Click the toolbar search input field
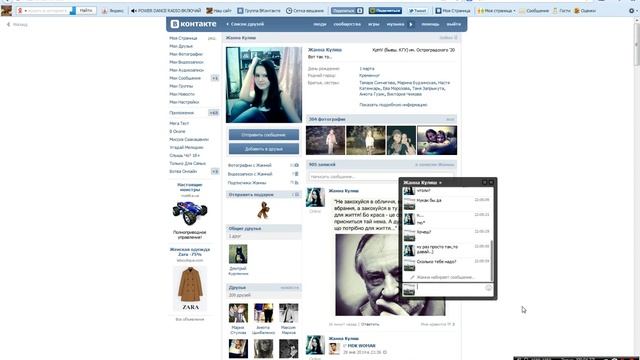 45,11
